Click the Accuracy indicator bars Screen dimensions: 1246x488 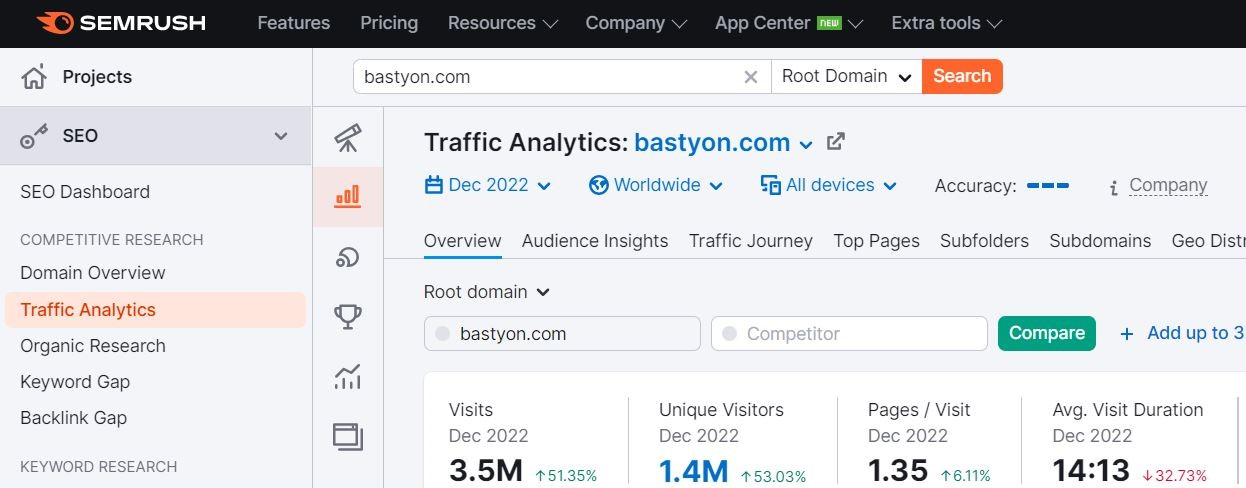tap(1048, 186)
